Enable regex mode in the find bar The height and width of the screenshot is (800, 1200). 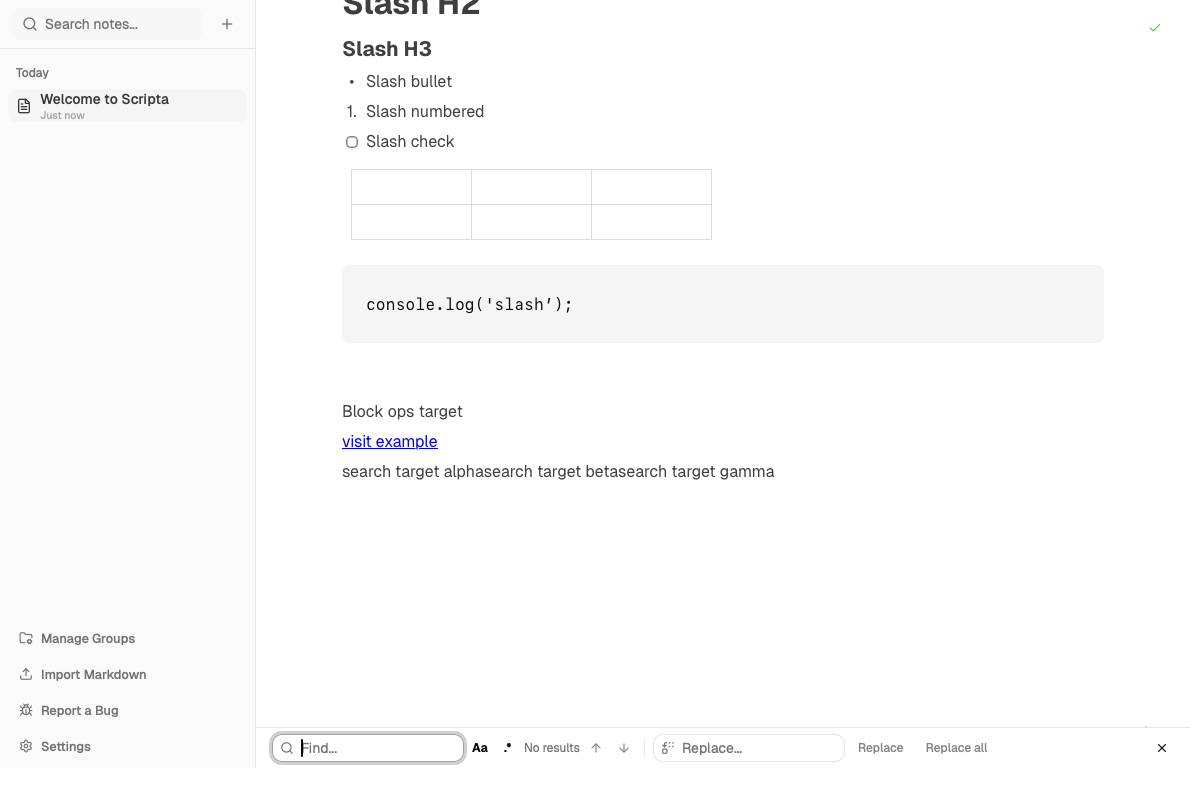point(507,747)
